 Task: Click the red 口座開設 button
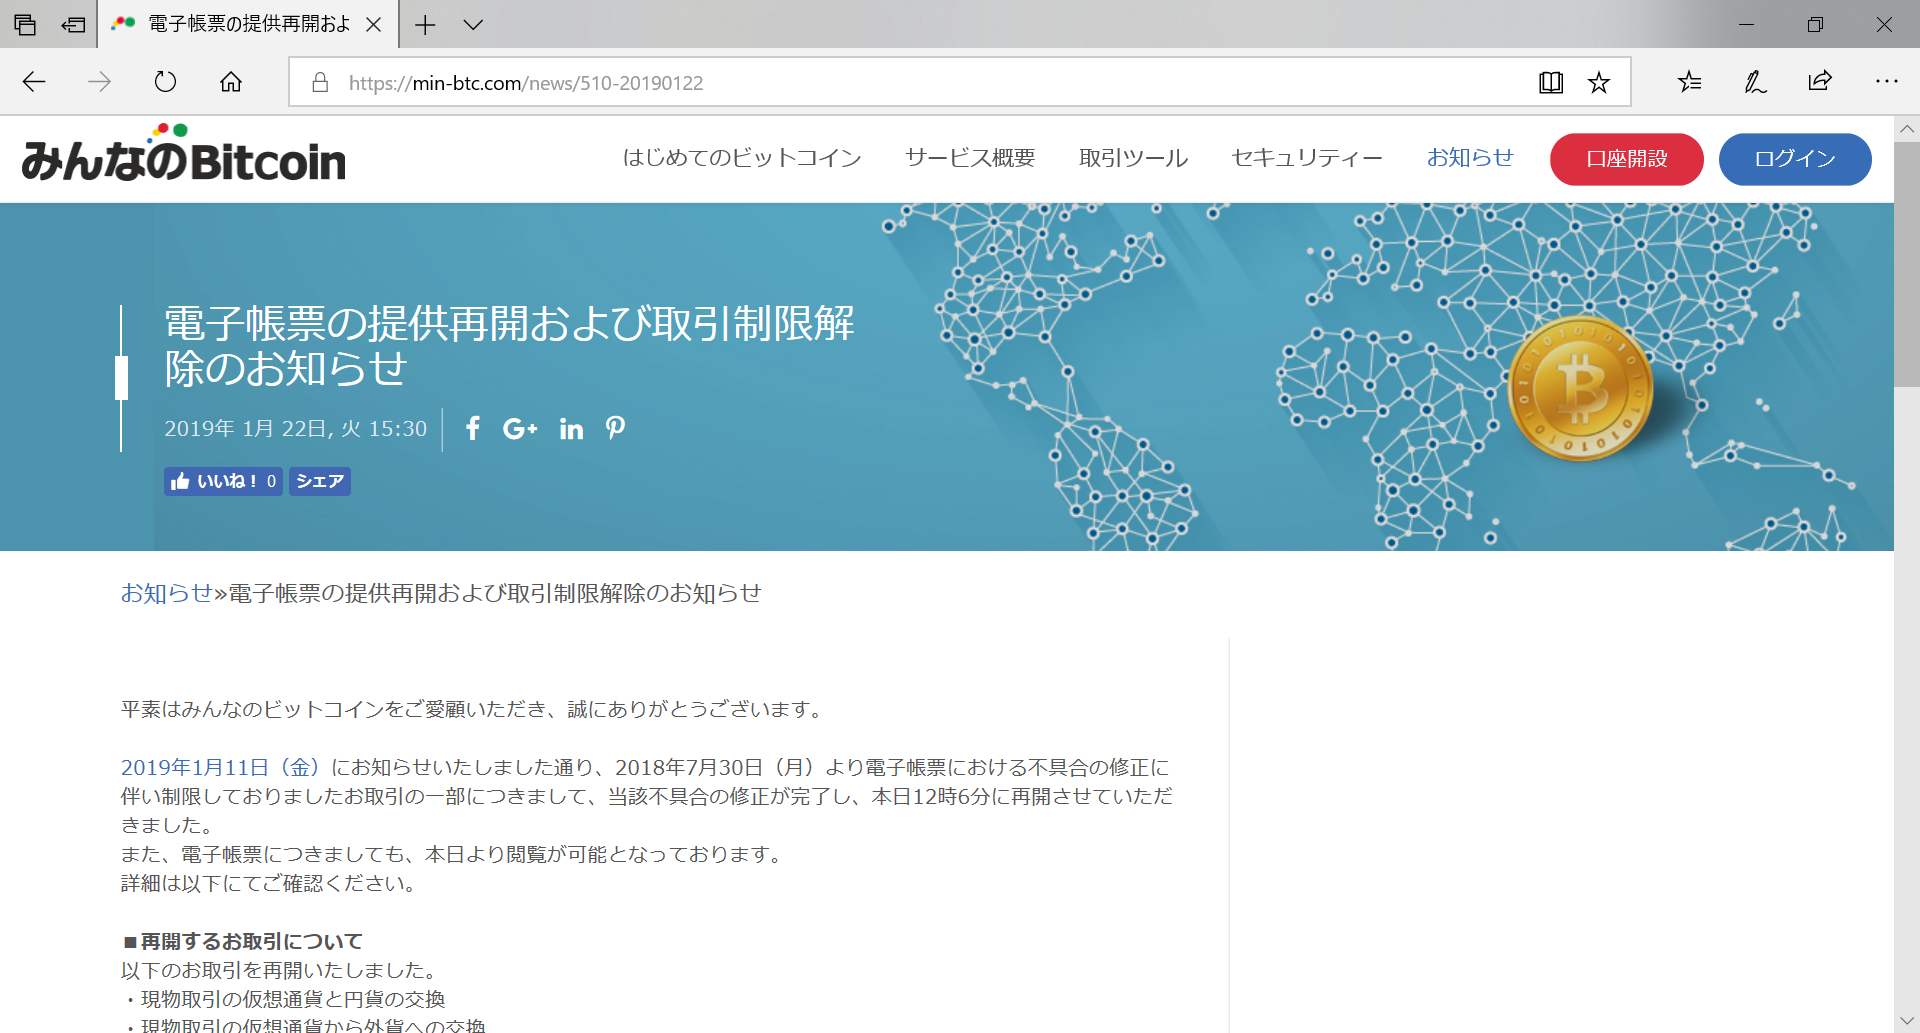pos(1626,159)
